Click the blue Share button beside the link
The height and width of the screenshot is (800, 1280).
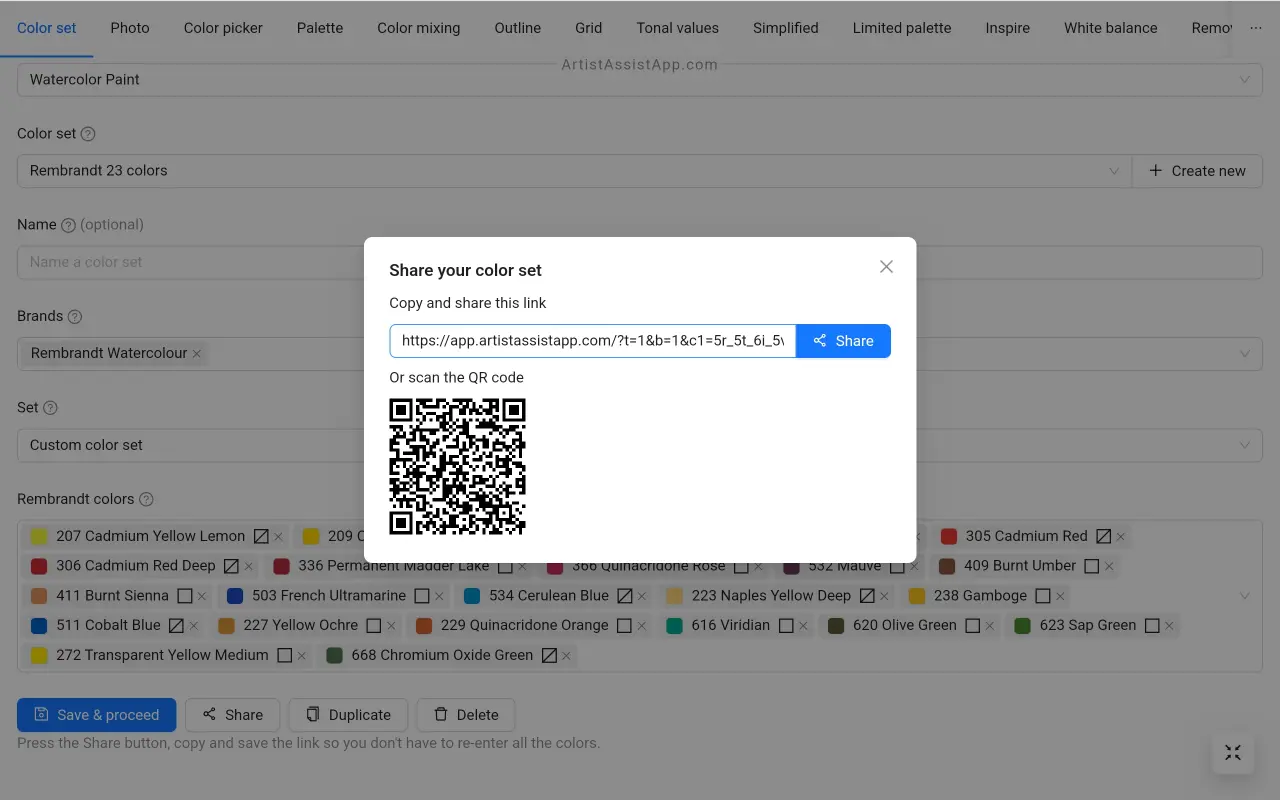click(843, 341)
